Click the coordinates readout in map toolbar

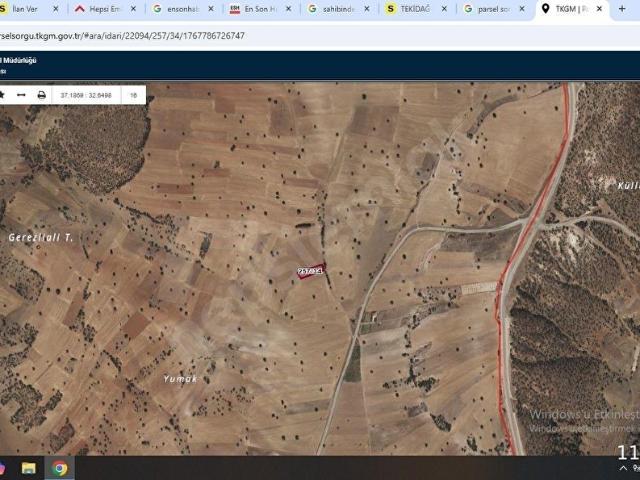[x=86, y=95]
